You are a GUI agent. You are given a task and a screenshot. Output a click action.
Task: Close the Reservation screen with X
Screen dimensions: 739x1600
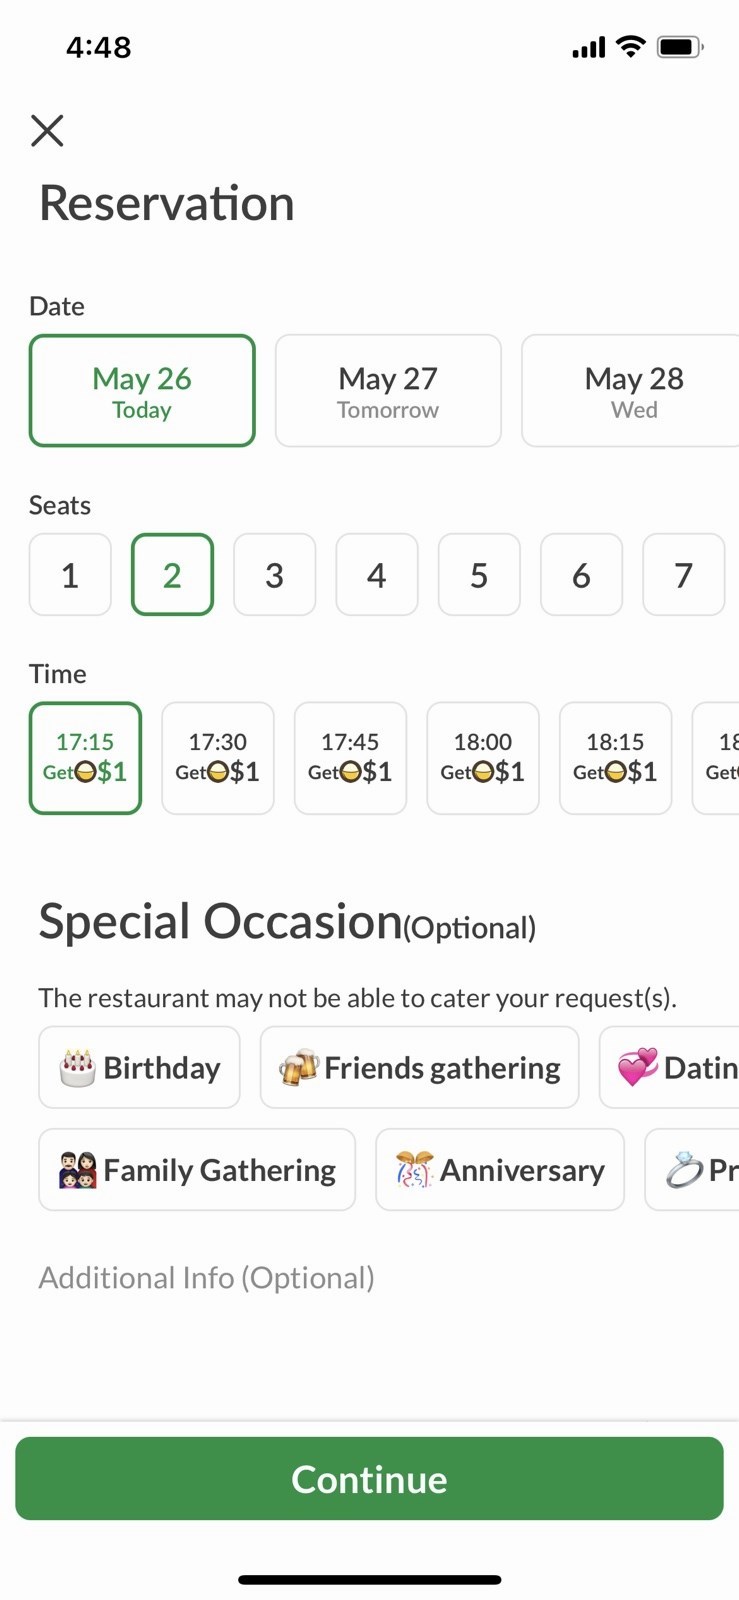tap(47, 130)
